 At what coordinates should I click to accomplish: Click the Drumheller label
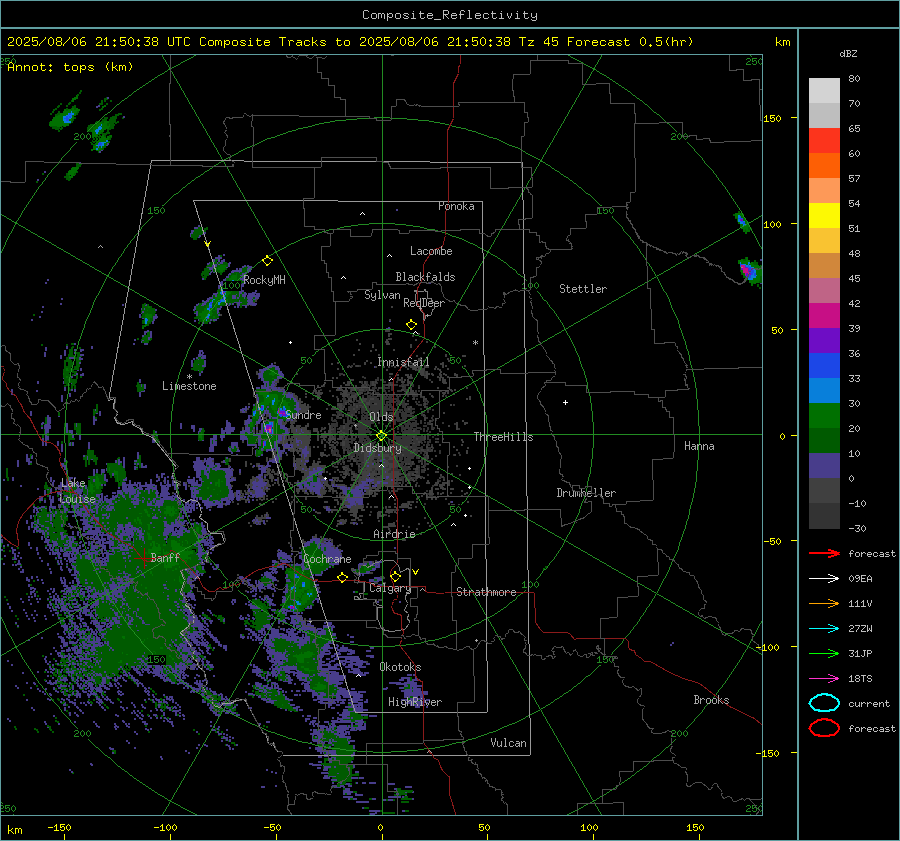(586, 493)
